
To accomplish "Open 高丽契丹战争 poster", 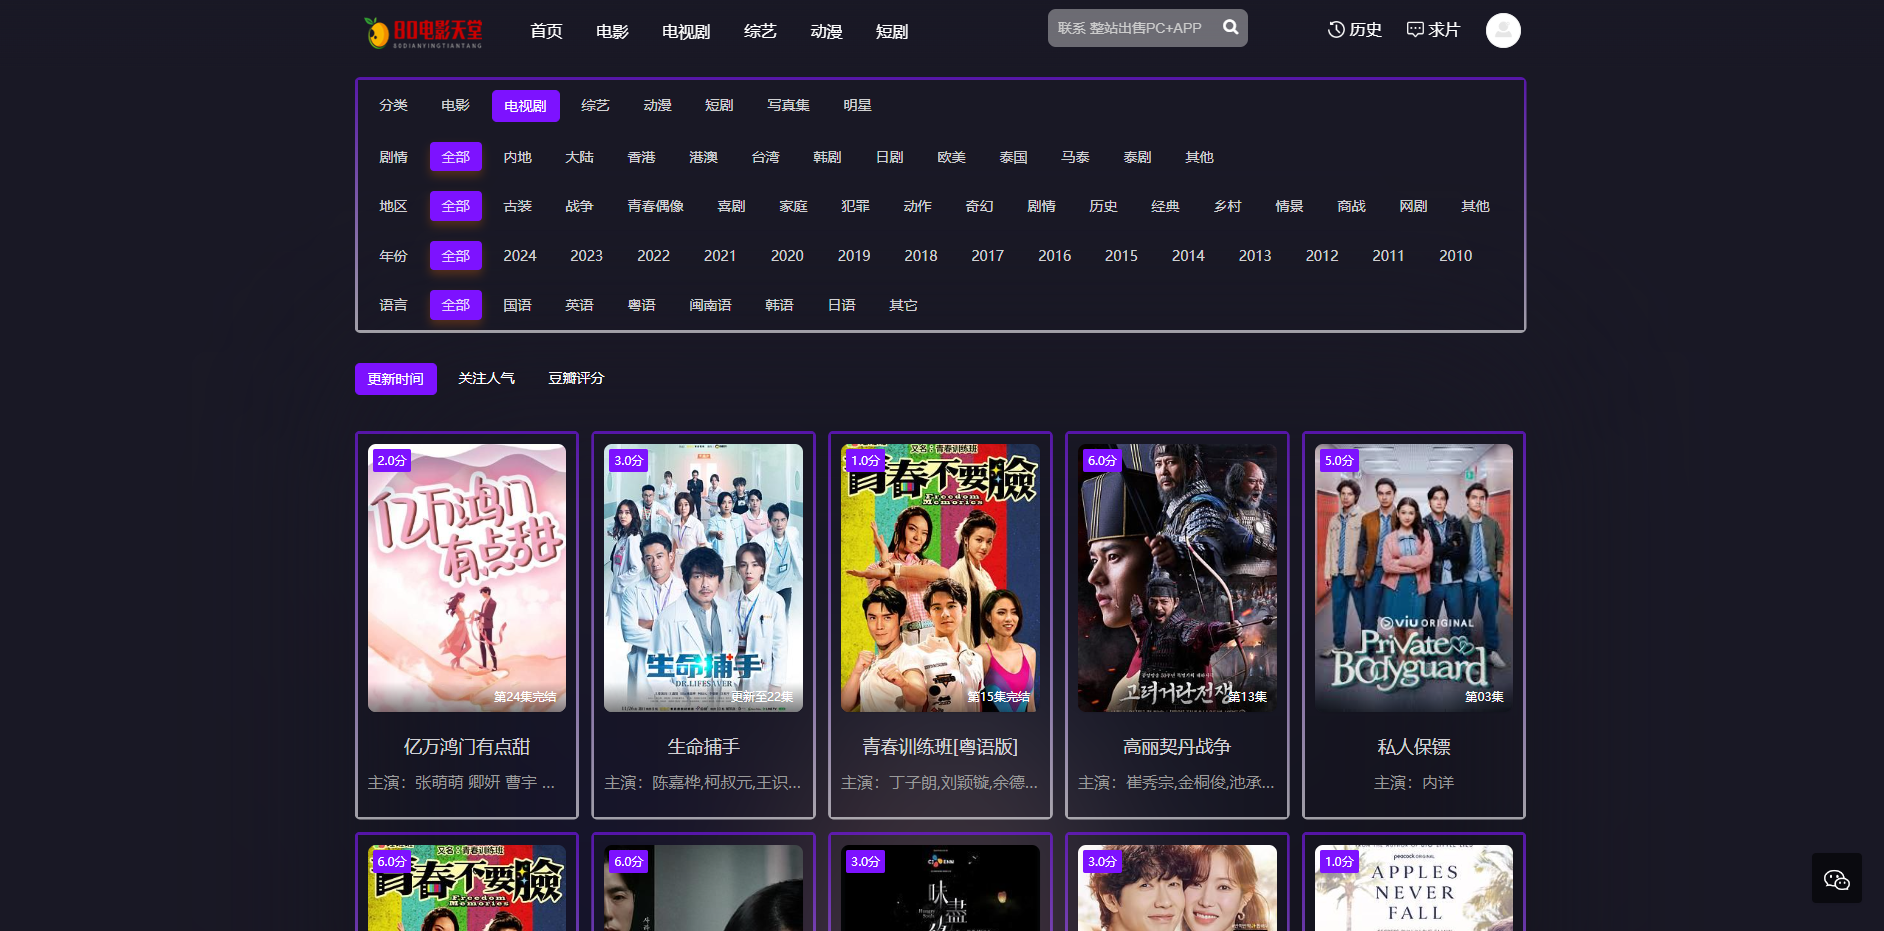I will point(1177,578).
